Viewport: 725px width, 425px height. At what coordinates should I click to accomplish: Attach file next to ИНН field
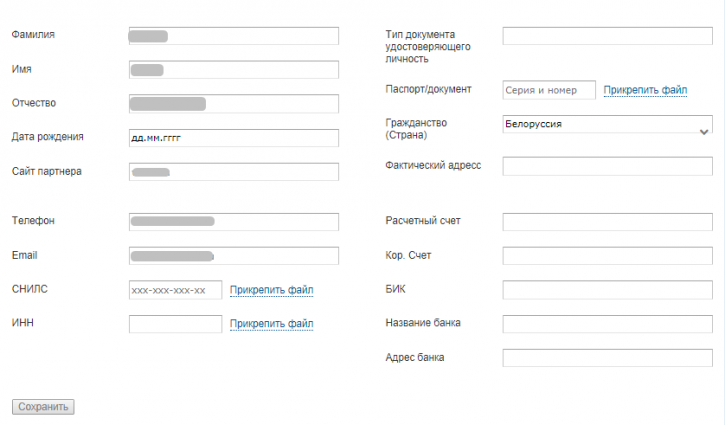[x=271, y=324]
